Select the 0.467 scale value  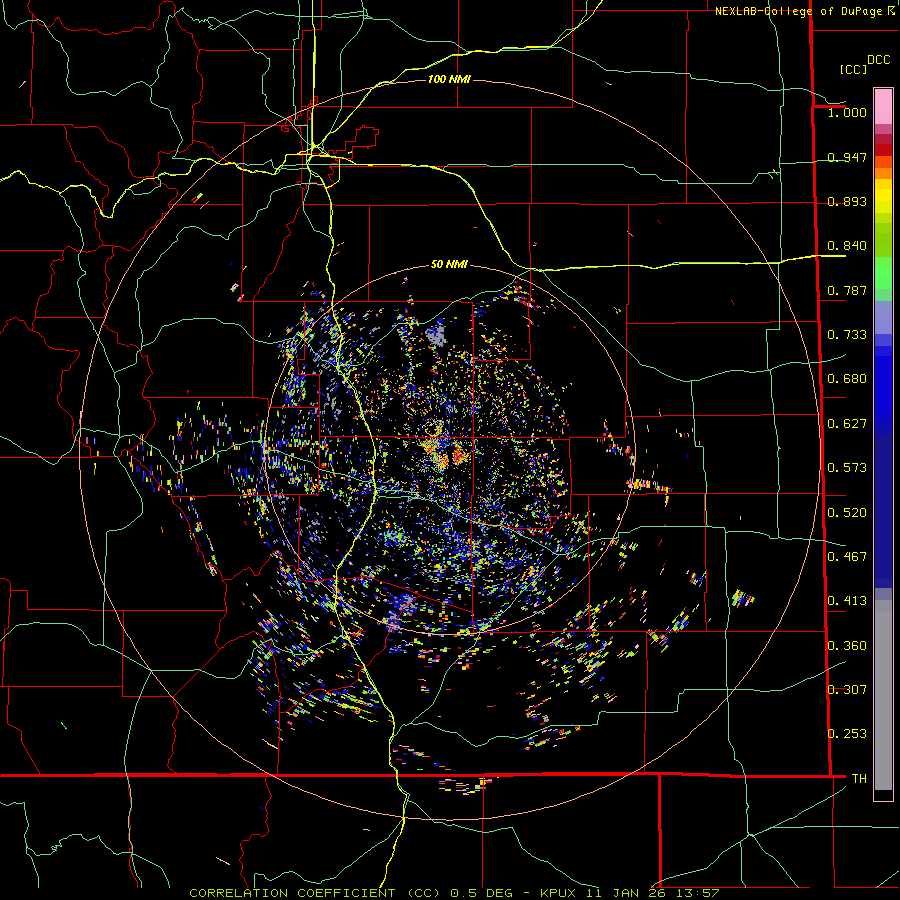tap(847, 557)
